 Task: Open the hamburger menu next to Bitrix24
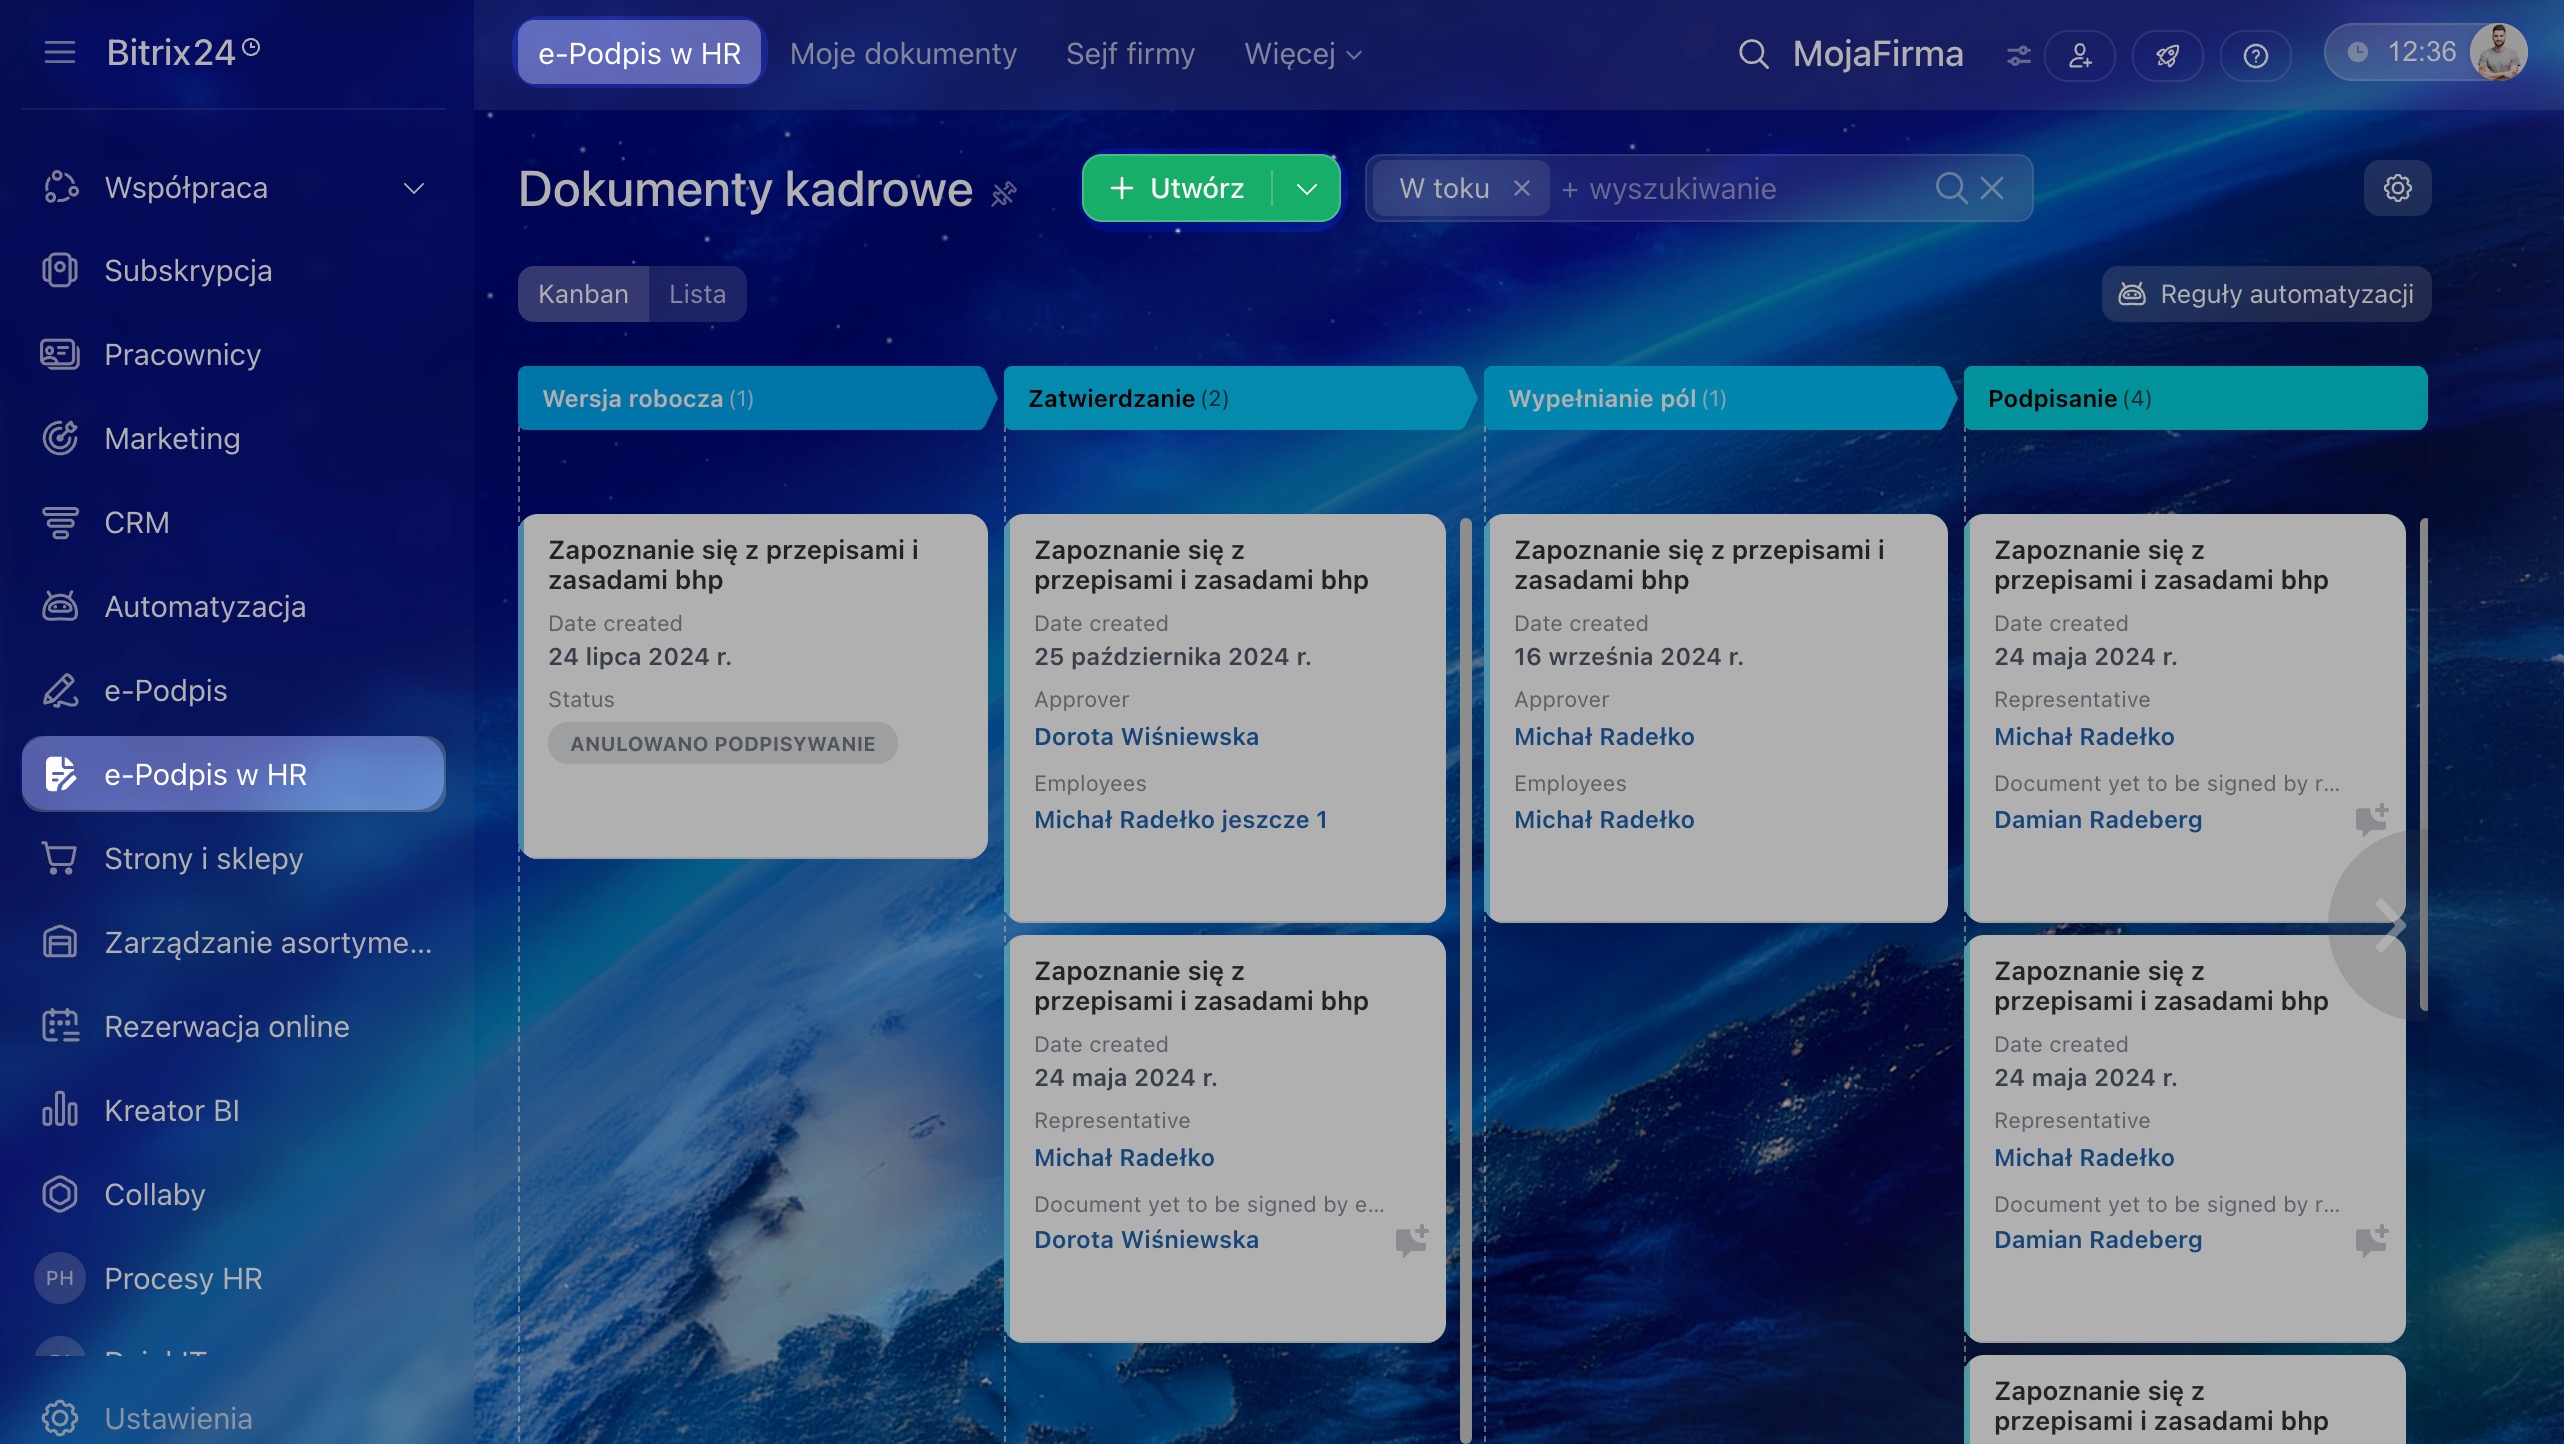coord(60,52)
